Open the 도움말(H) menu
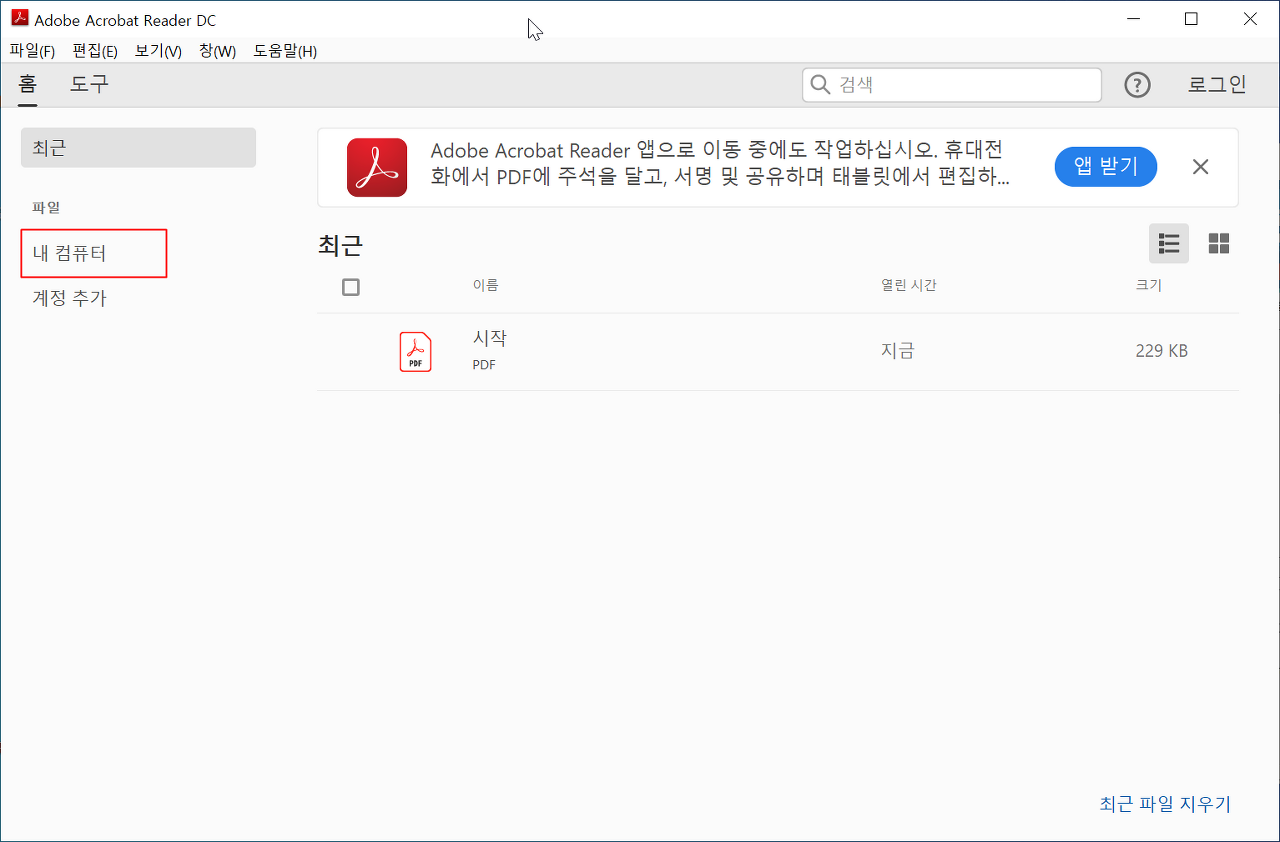1280x842 pixels. (x=285, y=51)
